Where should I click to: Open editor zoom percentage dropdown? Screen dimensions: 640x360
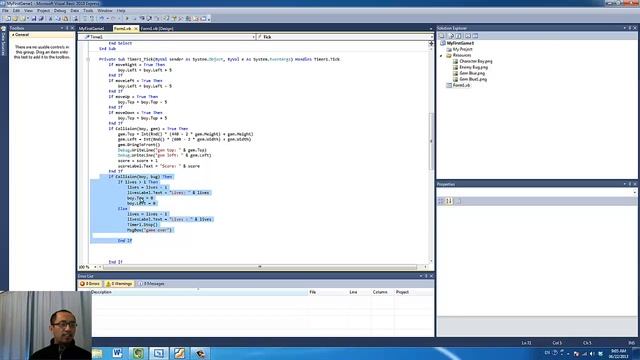[x=95, y=267]
